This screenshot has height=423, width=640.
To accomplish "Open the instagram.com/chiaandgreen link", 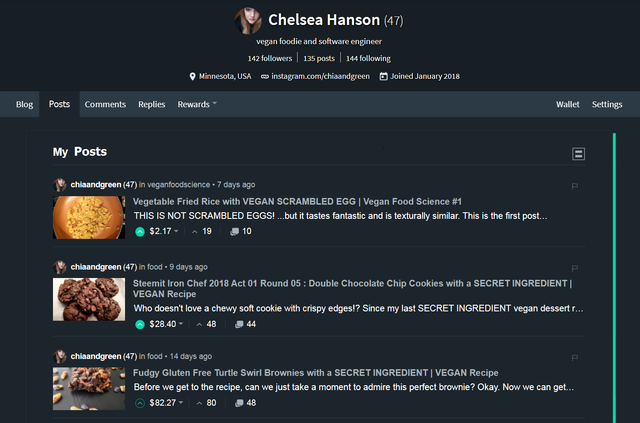I will click(320, 76).
